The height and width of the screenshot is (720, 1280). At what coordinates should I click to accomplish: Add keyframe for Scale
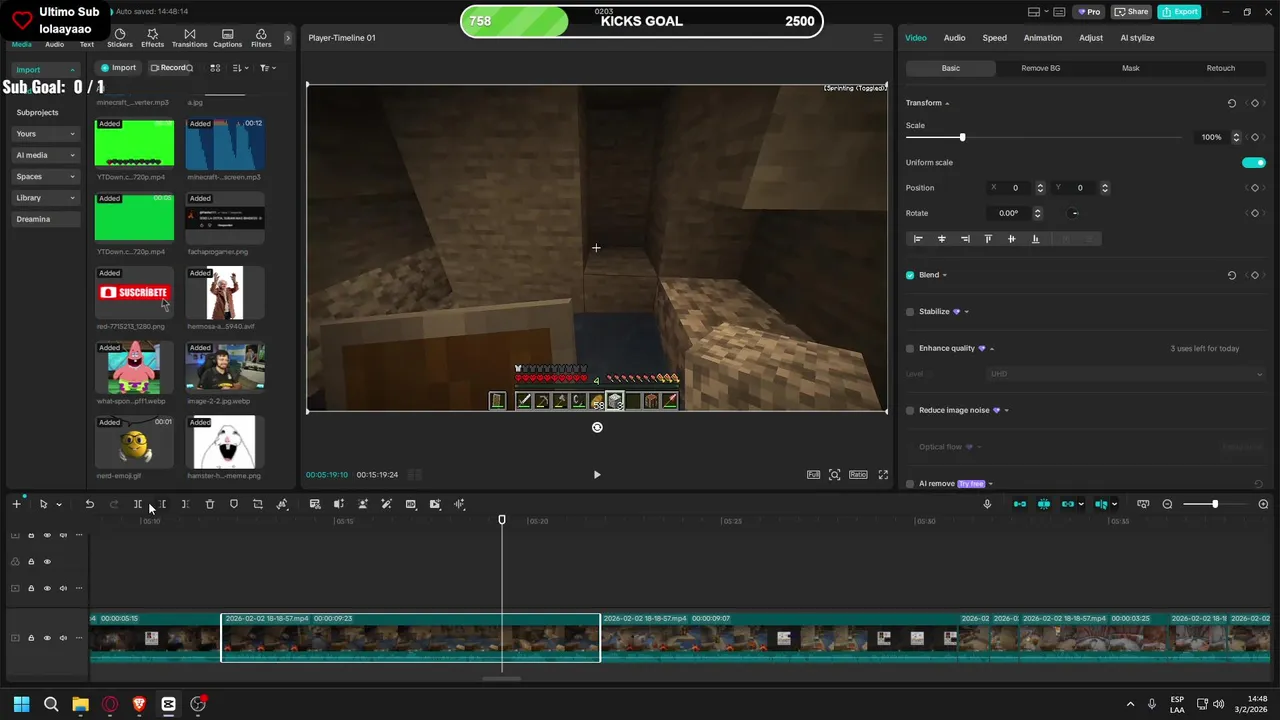coord(1255,137)
